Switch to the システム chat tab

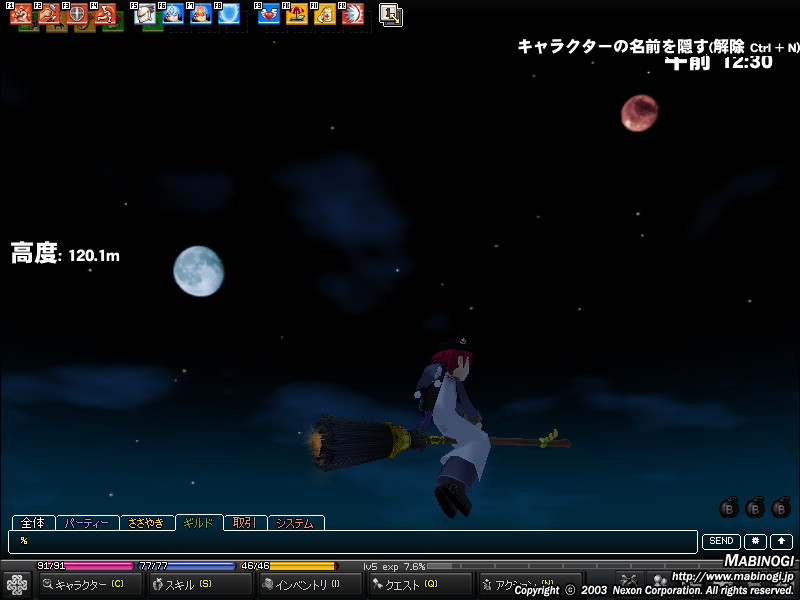click(295, 522)
